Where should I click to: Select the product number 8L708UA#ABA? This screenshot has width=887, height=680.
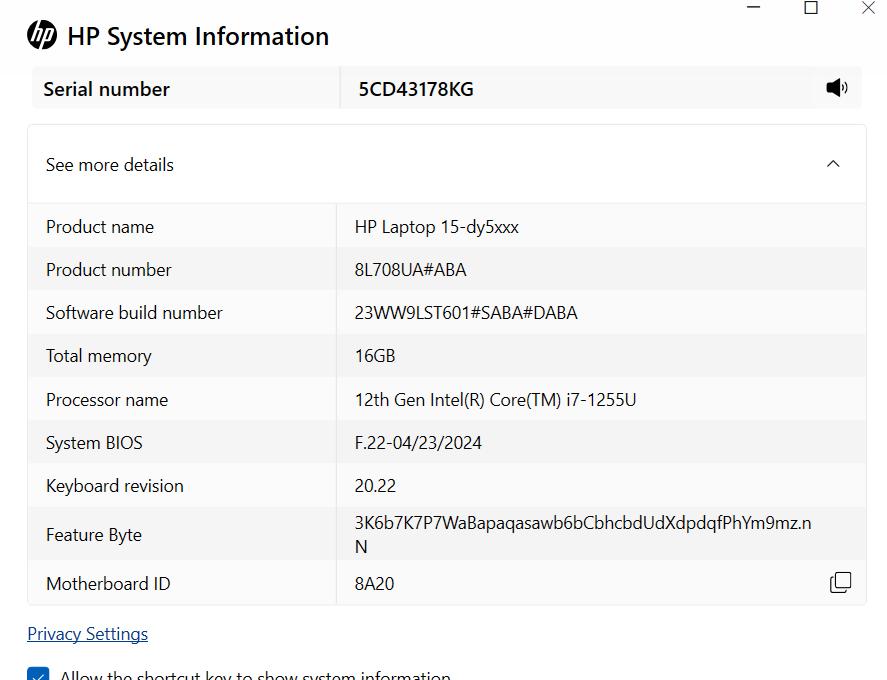pos(410,270)
